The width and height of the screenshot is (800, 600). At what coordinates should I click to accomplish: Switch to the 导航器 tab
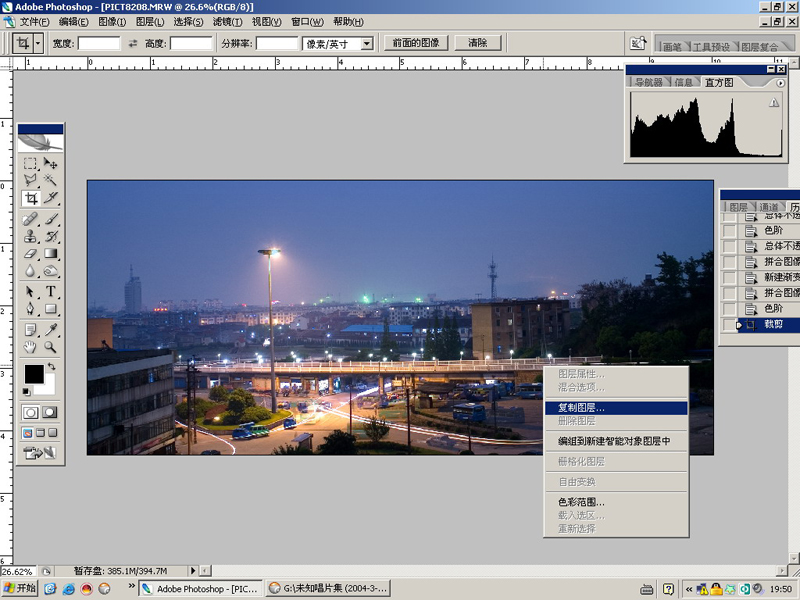(648, 82)
